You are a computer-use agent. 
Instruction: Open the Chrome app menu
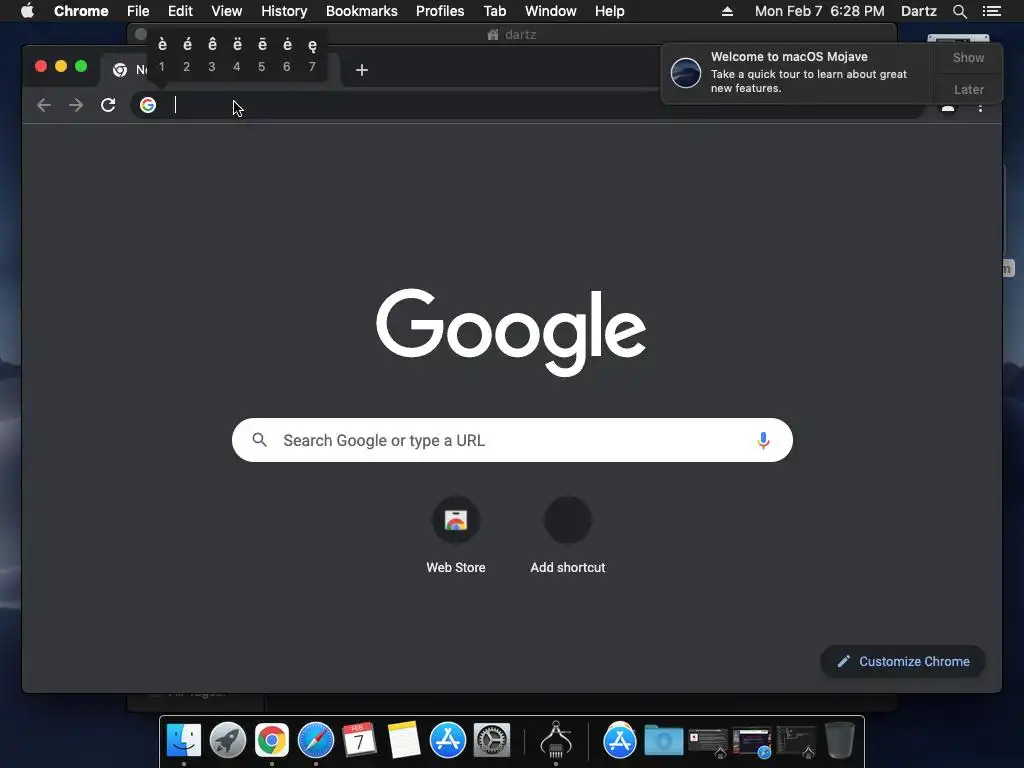pyautogui.click(x=81, y=11)
